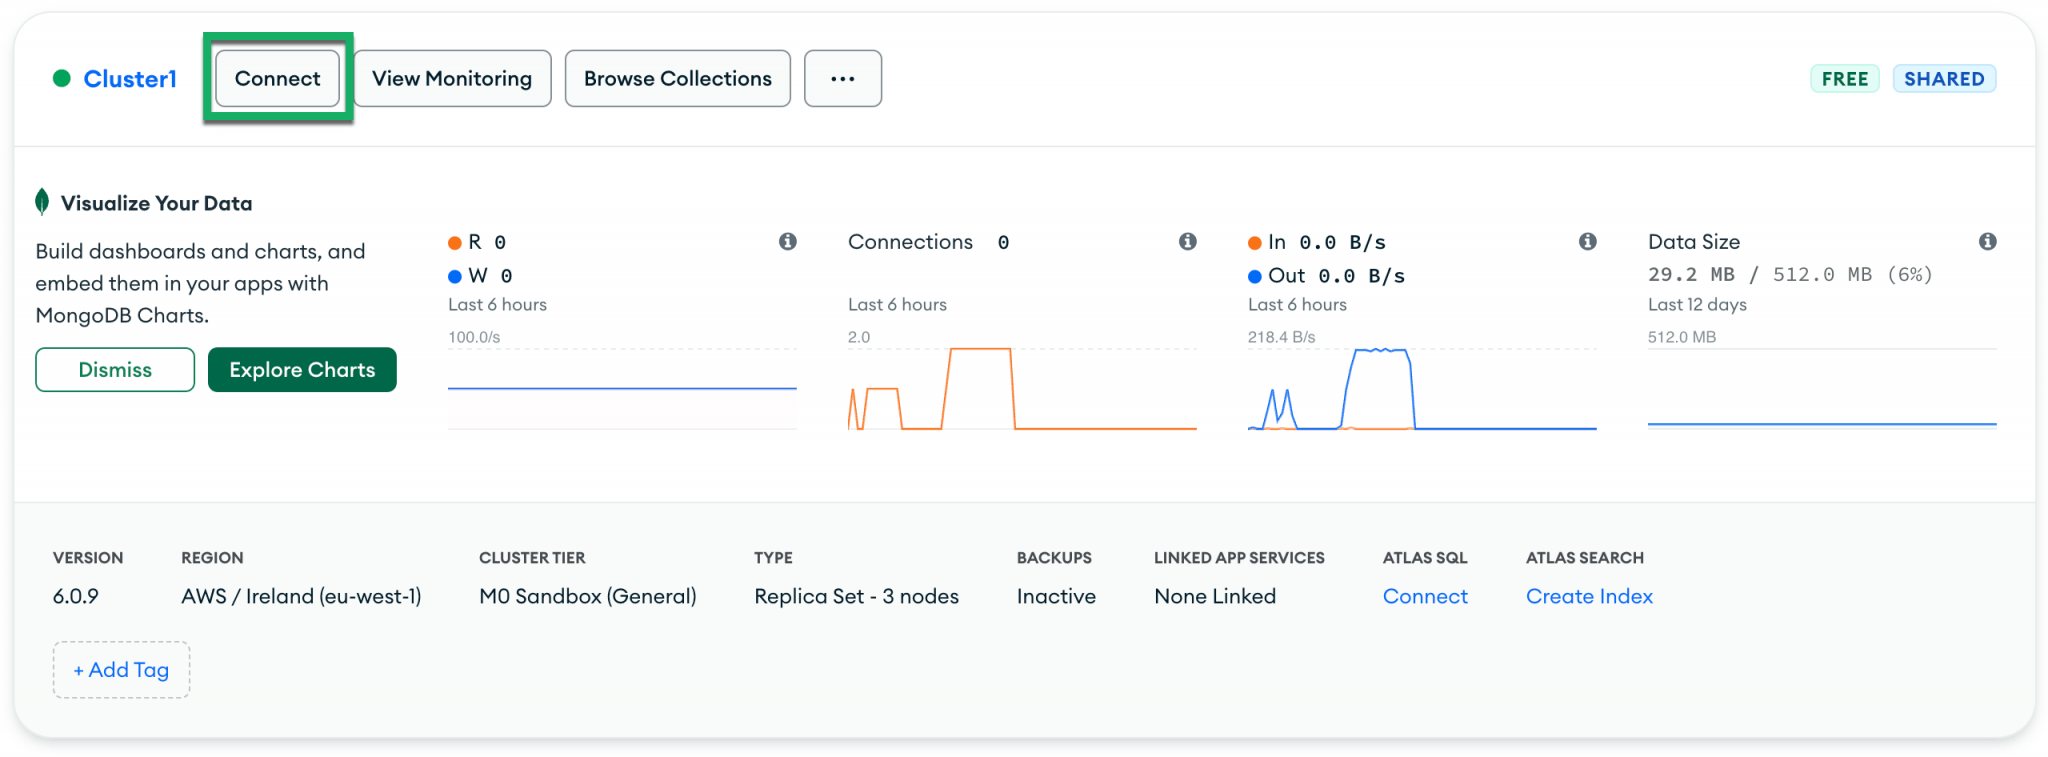Click the Atlas SQL Connect link

point(1425,596)
